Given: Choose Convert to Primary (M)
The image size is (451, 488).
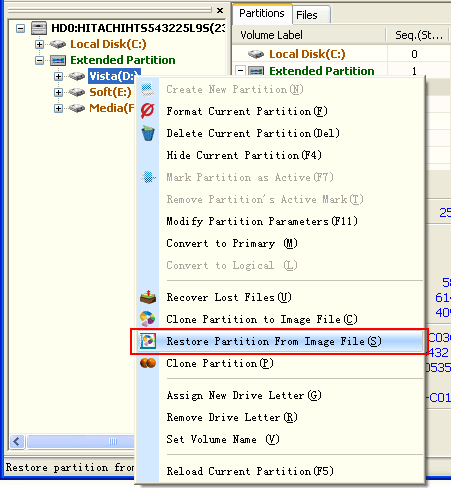Looking at the screenshot, I should 280,243.
